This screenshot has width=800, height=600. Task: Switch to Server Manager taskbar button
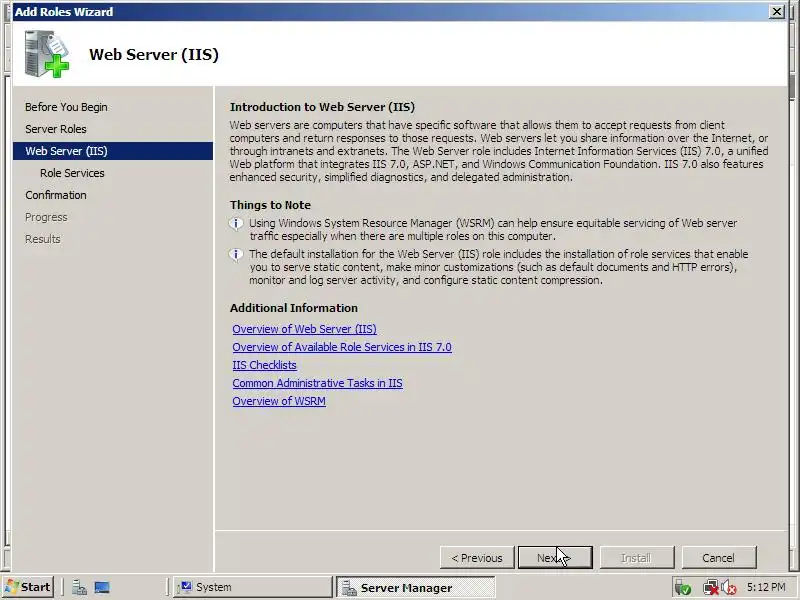click(x=415, y=588)
